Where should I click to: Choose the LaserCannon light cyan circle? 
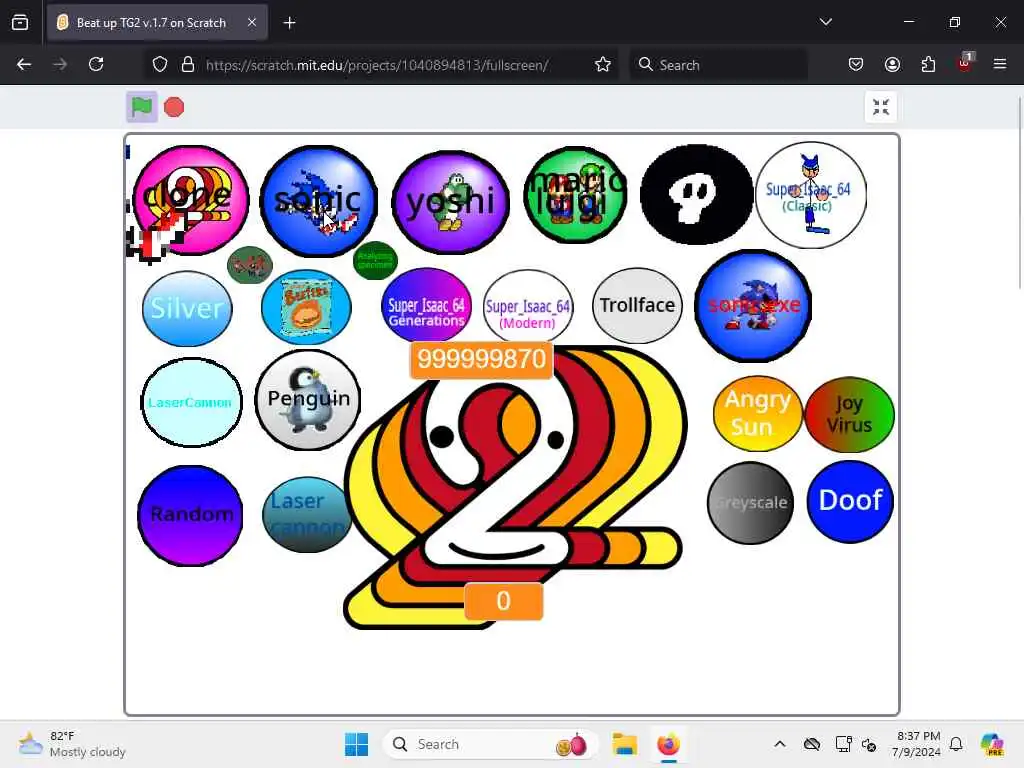(191, 402)
